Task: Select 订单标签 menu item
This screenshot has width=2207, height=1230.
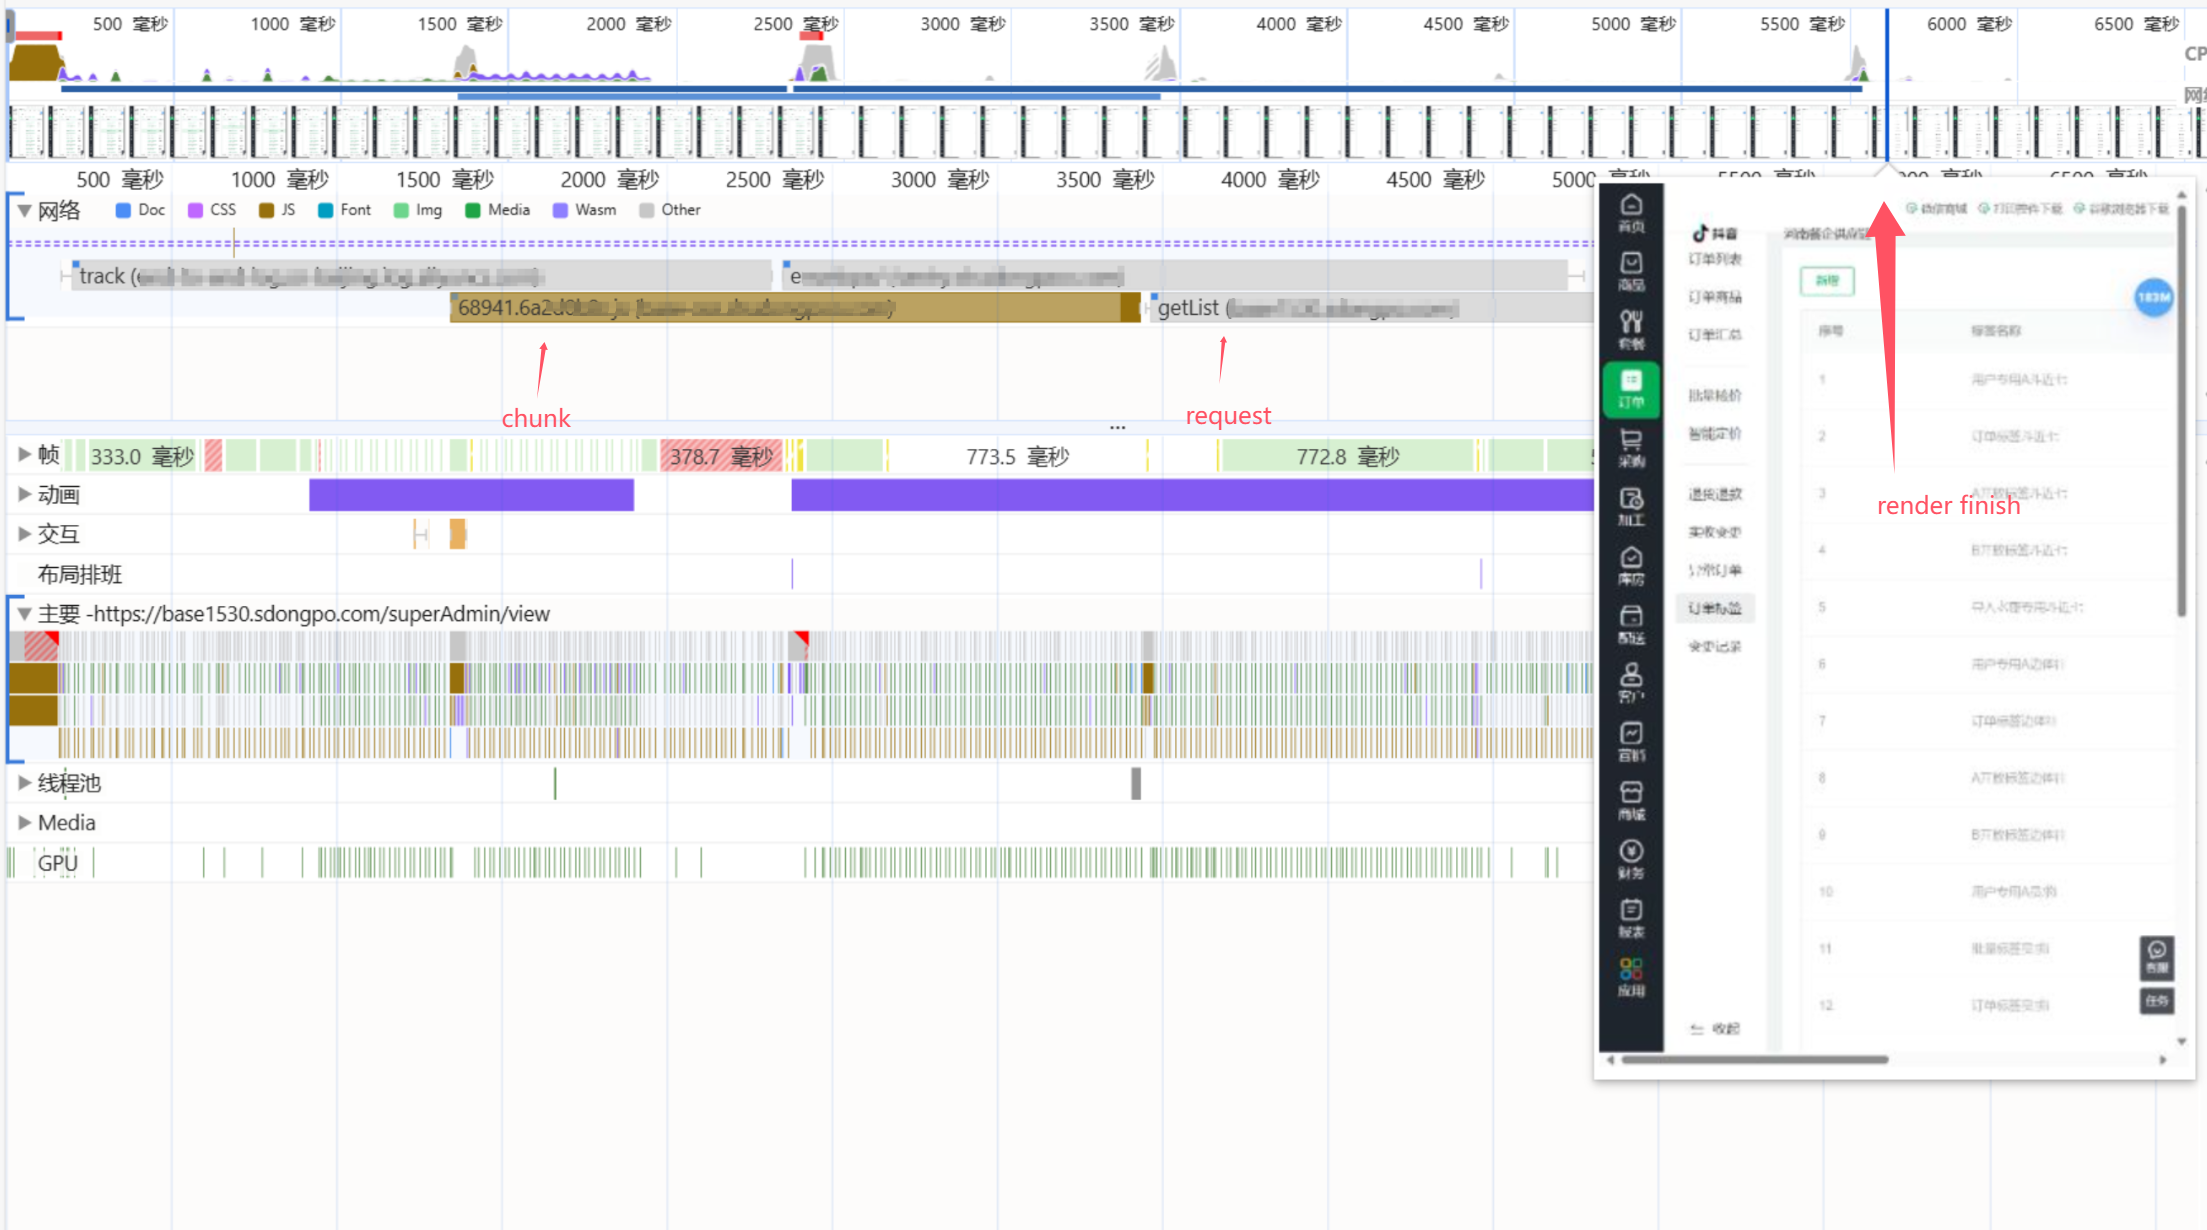Action: [x=1715, y=608]
